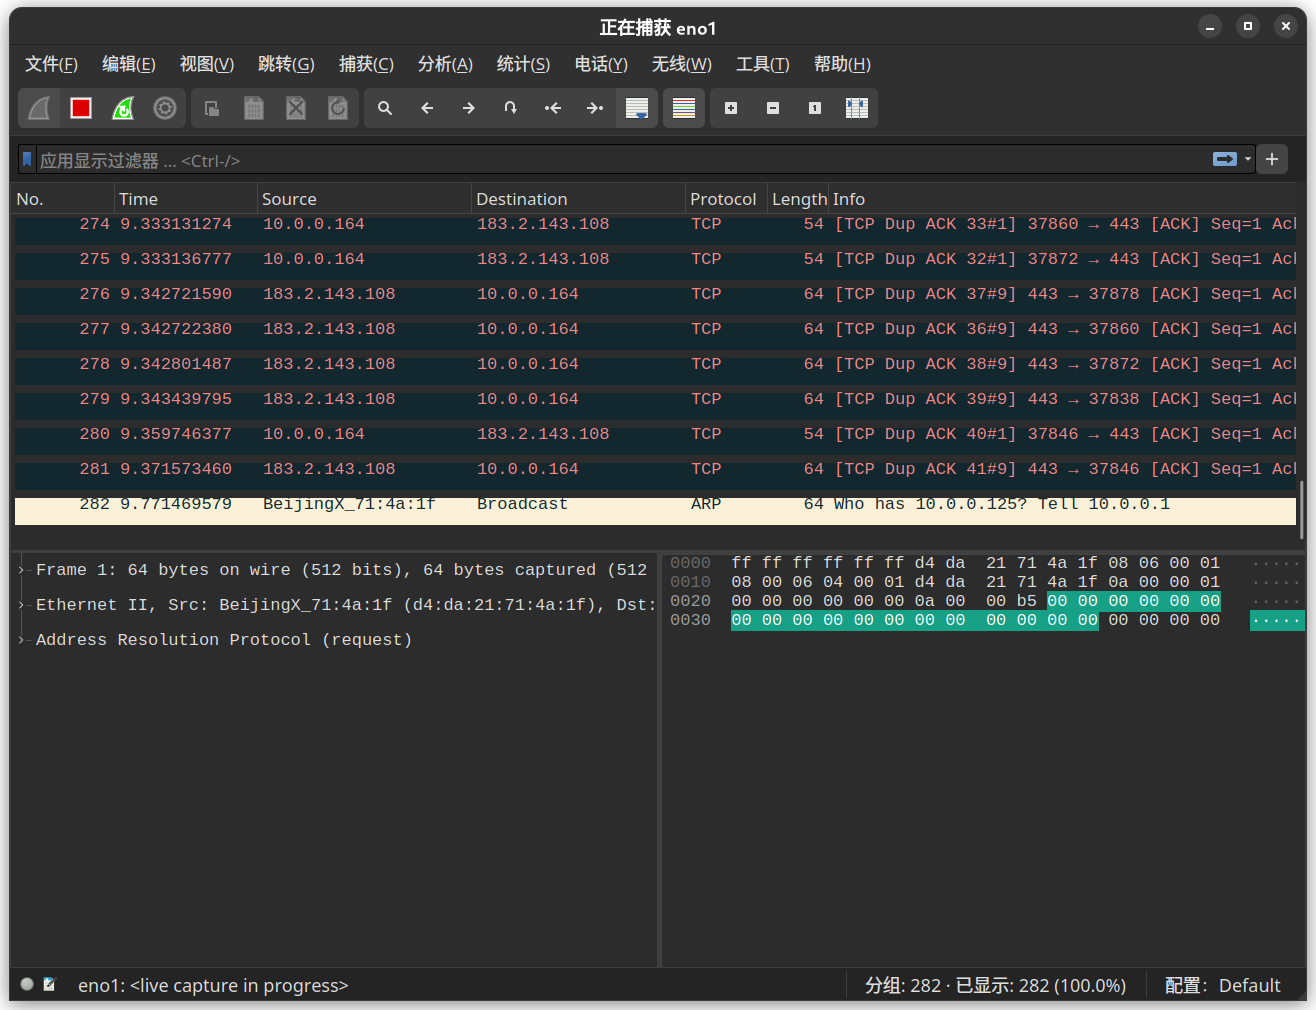Open the 工具(T) menu
The width and height of the screenshot is (1316, 1010).
763,64
